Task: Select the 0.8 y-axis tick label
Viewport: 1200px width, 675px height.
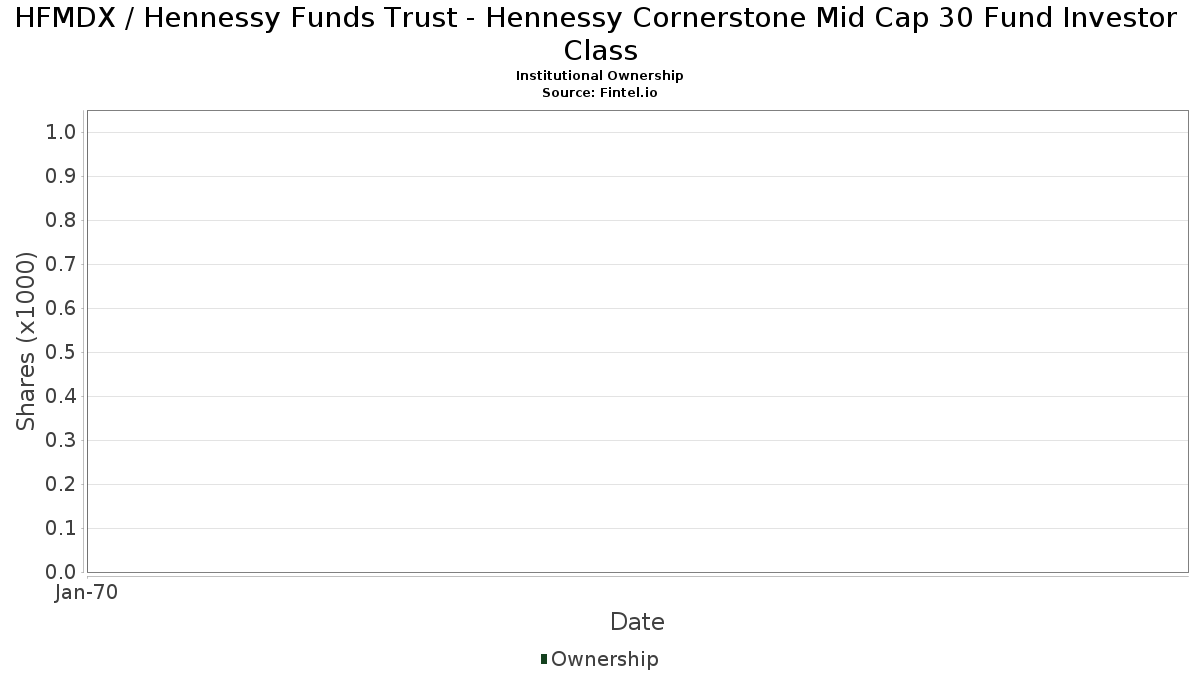Action: (61, 221)
